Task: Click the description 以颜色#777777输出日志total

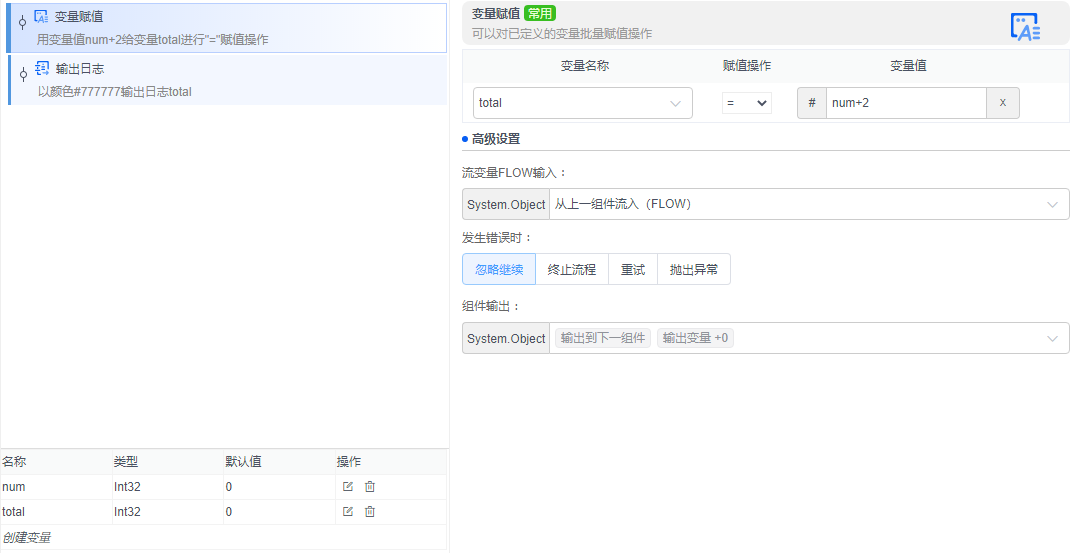Action: [114, 92]
